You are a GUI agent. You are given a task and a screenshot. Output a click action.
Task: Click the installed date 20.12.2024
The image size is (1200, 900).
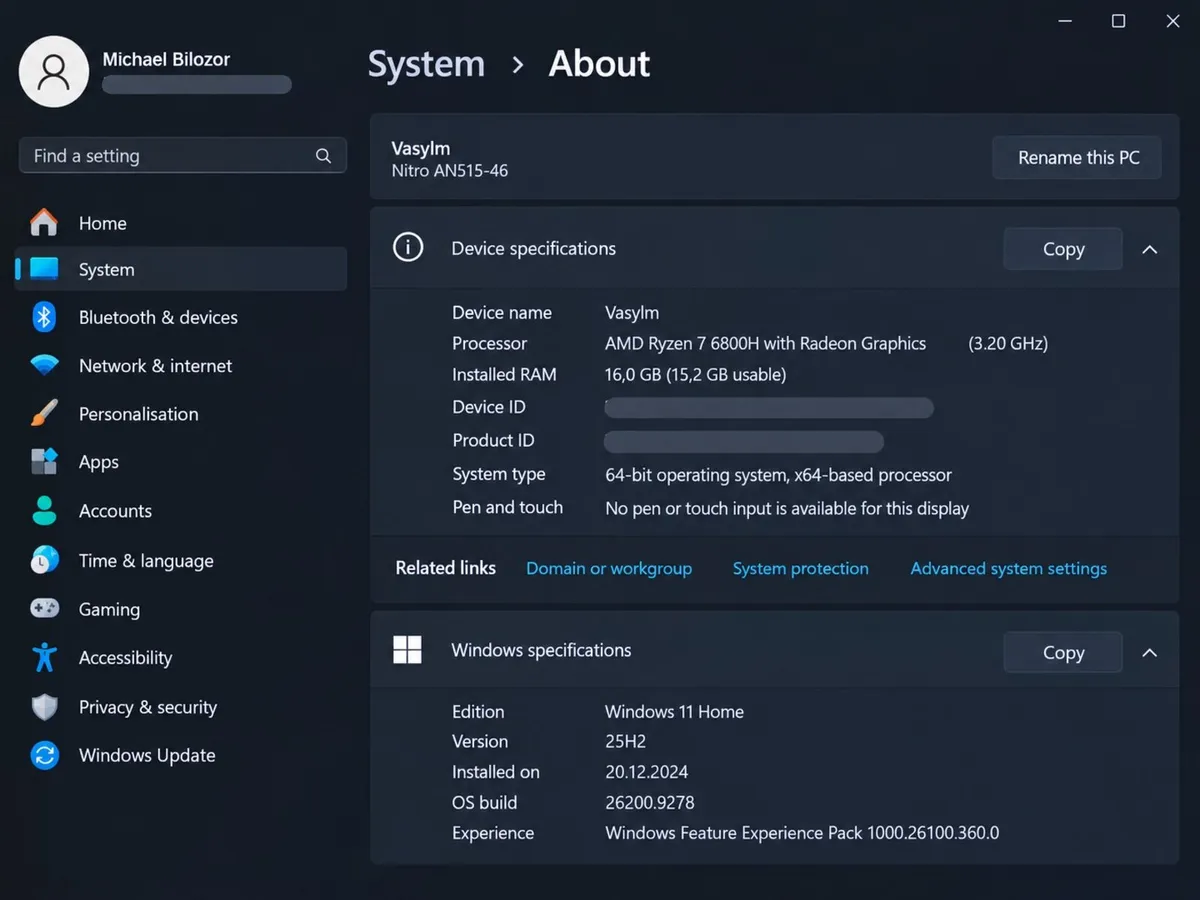click(x=646, y=772)
